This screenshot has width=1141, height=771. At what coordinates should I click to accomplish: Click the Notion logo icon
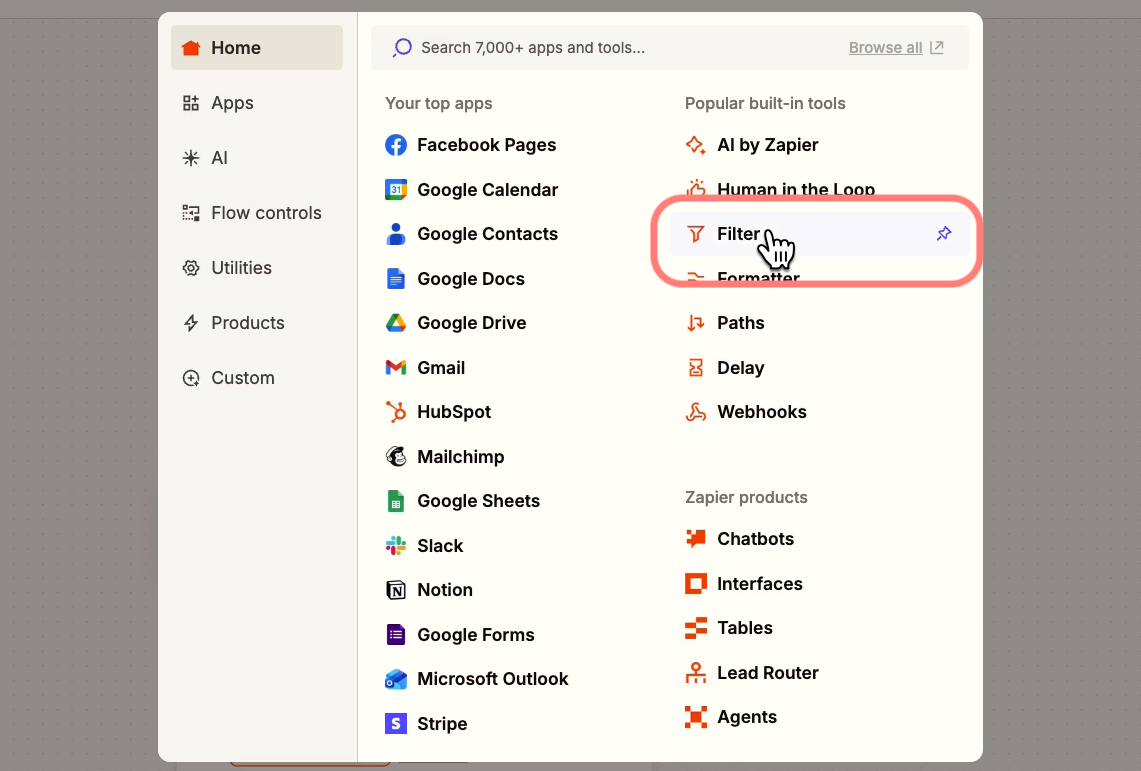coord(396,590)
